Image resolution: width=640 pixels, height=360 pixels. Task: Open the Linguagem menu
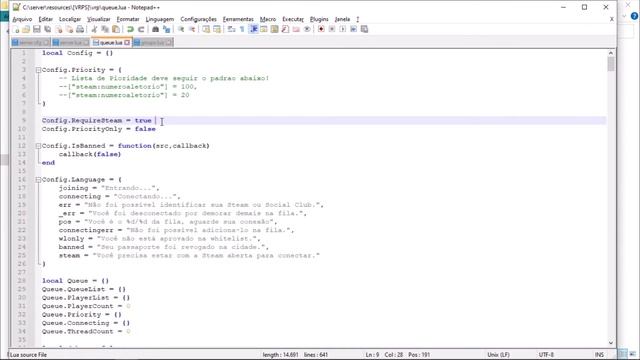160,19
